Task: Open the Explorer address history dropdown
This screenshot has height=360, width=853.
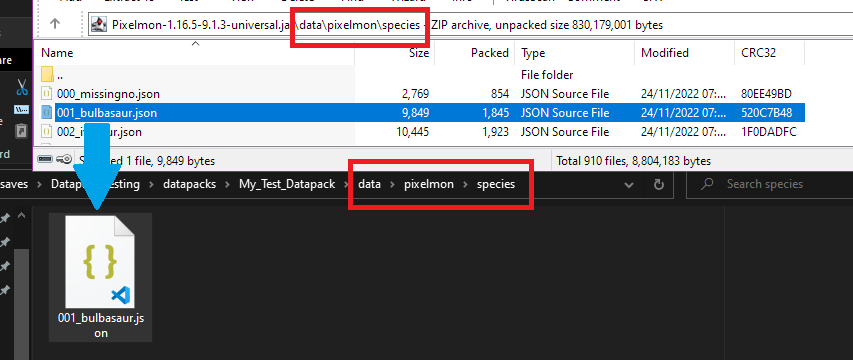Action: point(629,185)
